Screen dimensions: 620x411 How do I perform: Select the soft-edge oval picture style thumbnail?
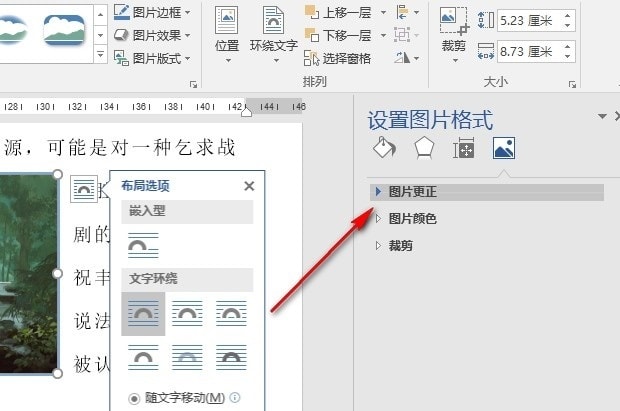(13, 30)
